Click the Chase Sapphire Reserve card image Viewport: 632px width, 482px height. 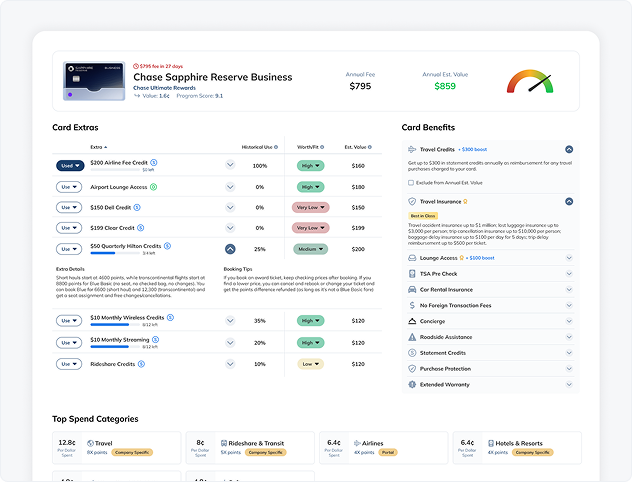92,82
